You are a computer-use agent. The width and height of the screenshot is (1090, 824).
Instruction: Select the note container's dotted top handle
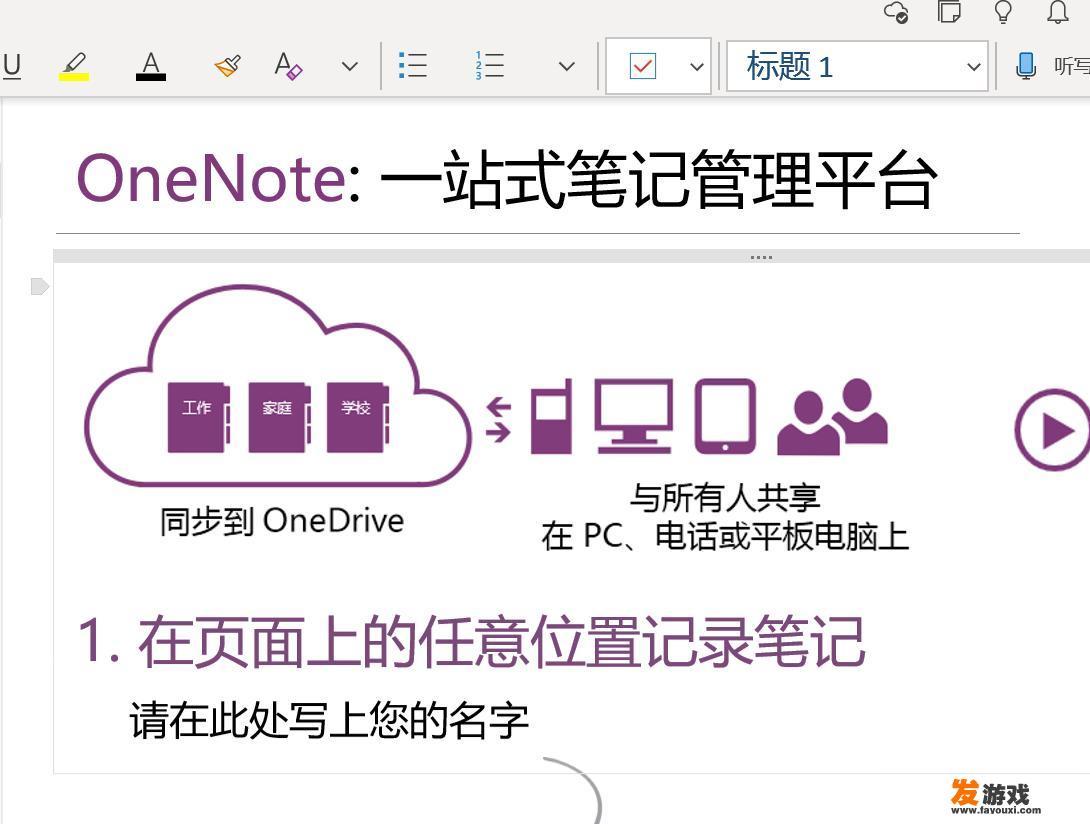coord(761,257)
